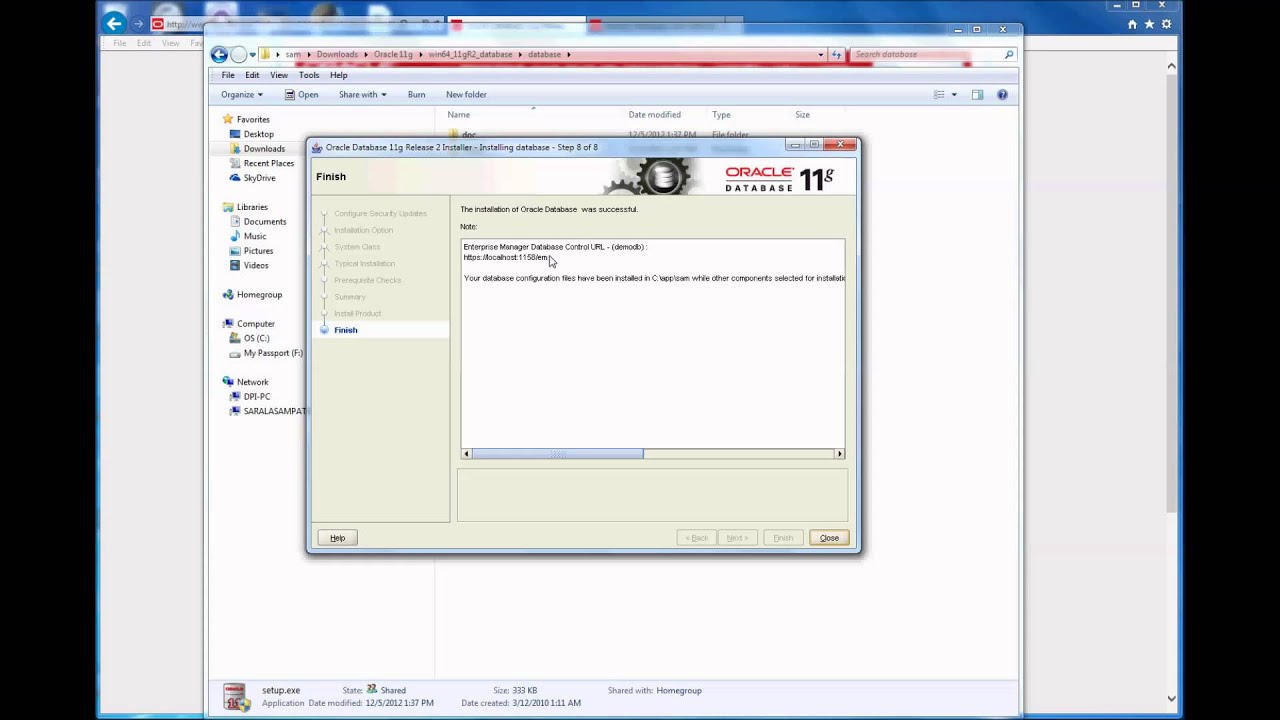This screenshot has width=1280, height=720.
Task: Open My Passport (F:) drive
Action: tap(272, 353)
